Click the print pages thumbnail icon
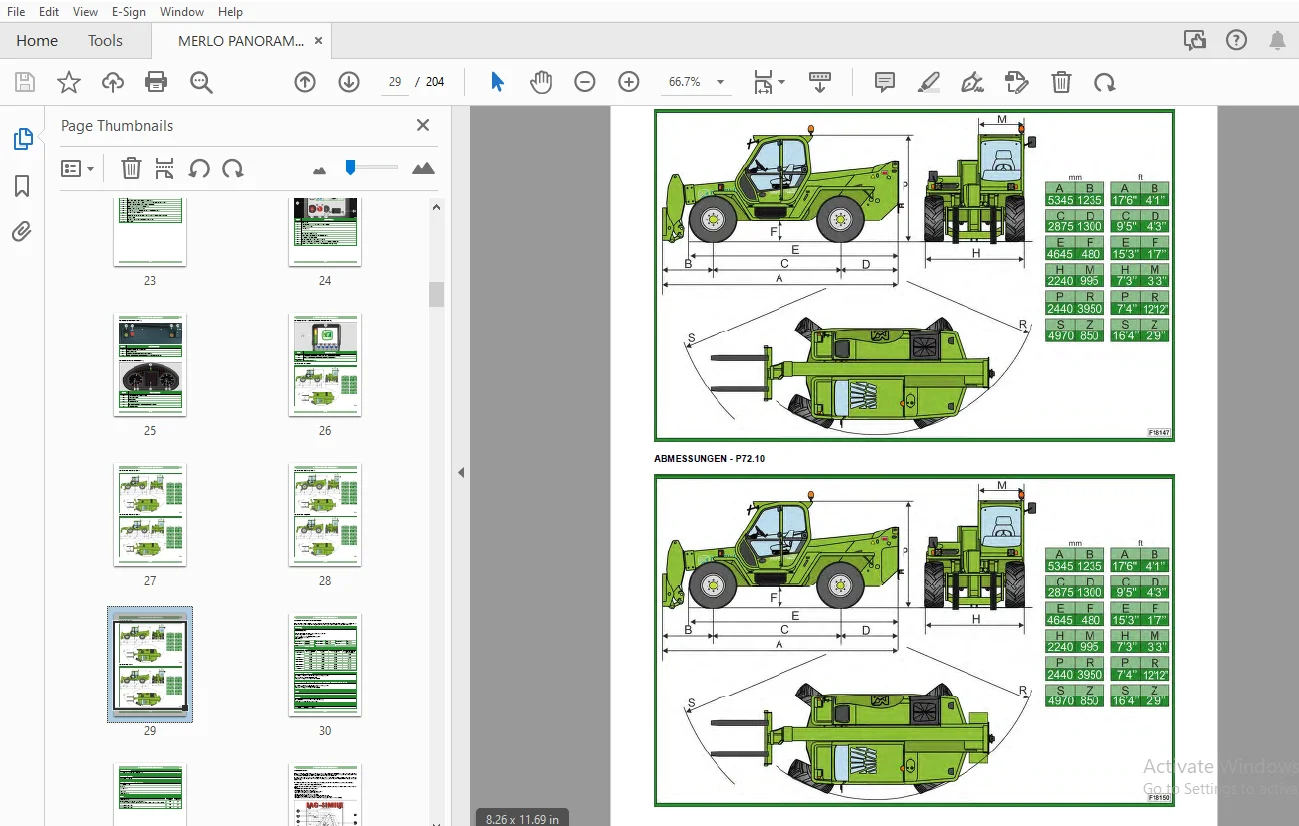 (165, 169)
